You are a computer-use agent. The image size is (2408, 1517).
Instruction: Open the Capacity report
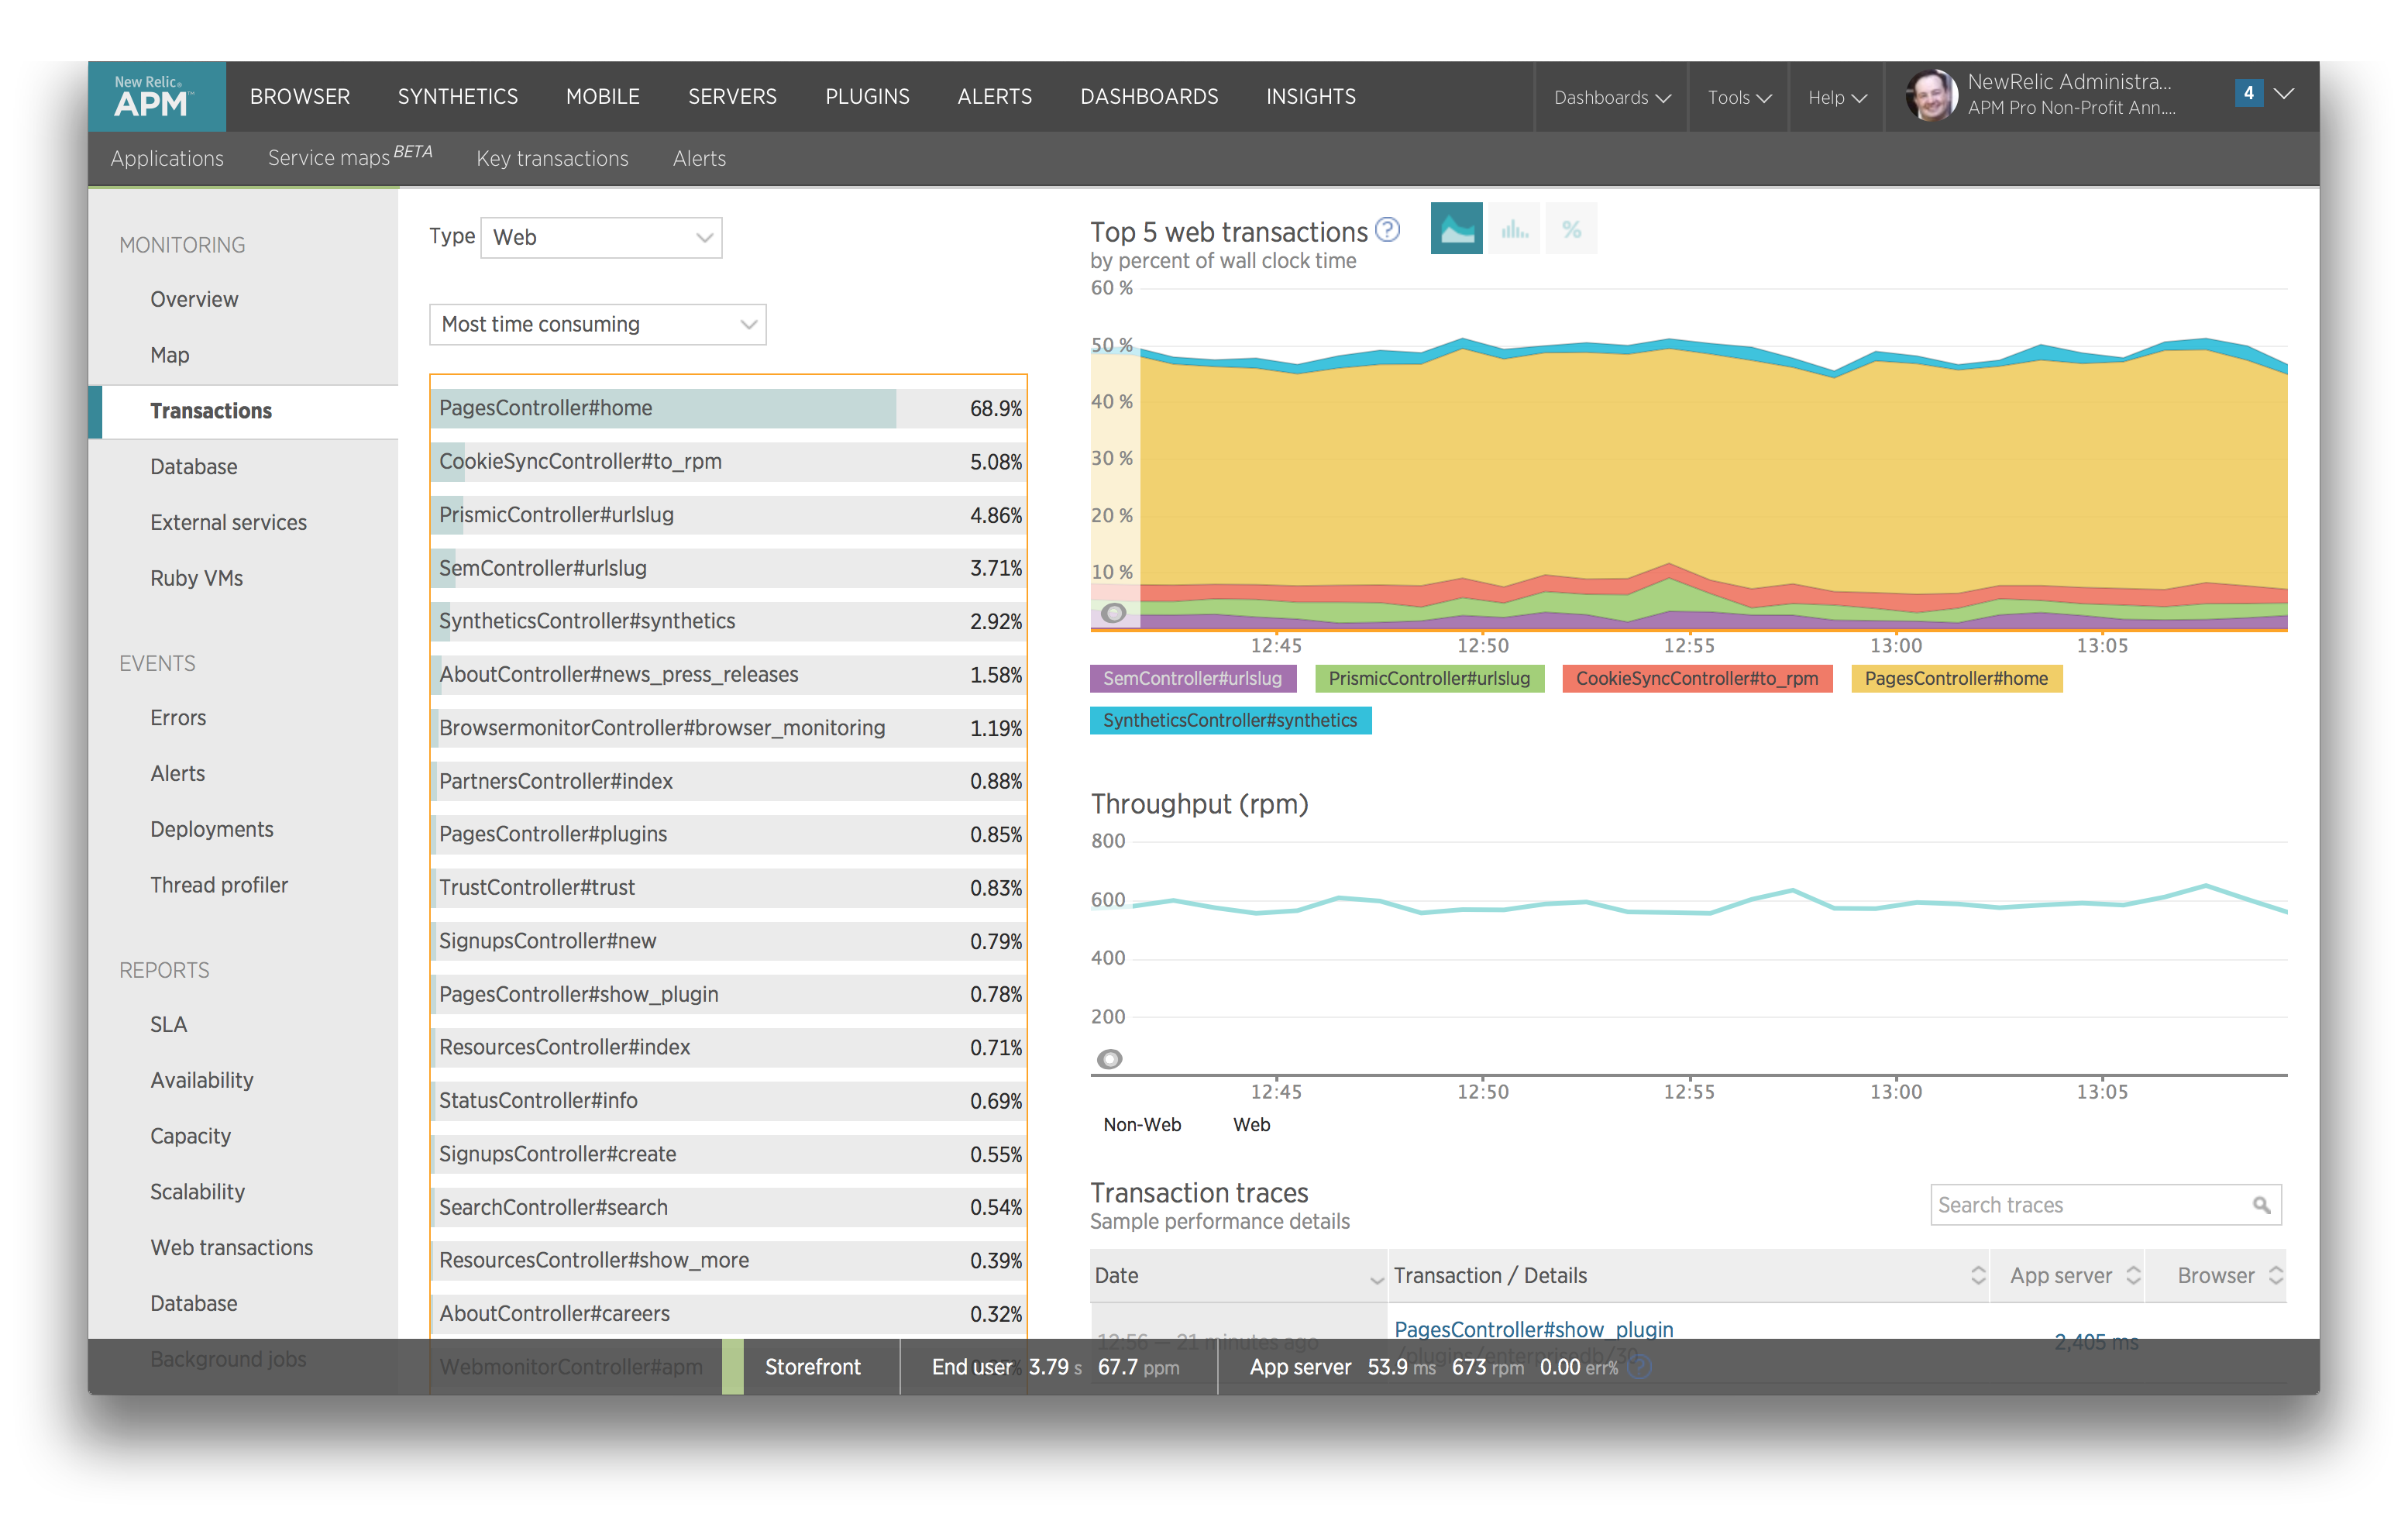[x=190, y=1136]
